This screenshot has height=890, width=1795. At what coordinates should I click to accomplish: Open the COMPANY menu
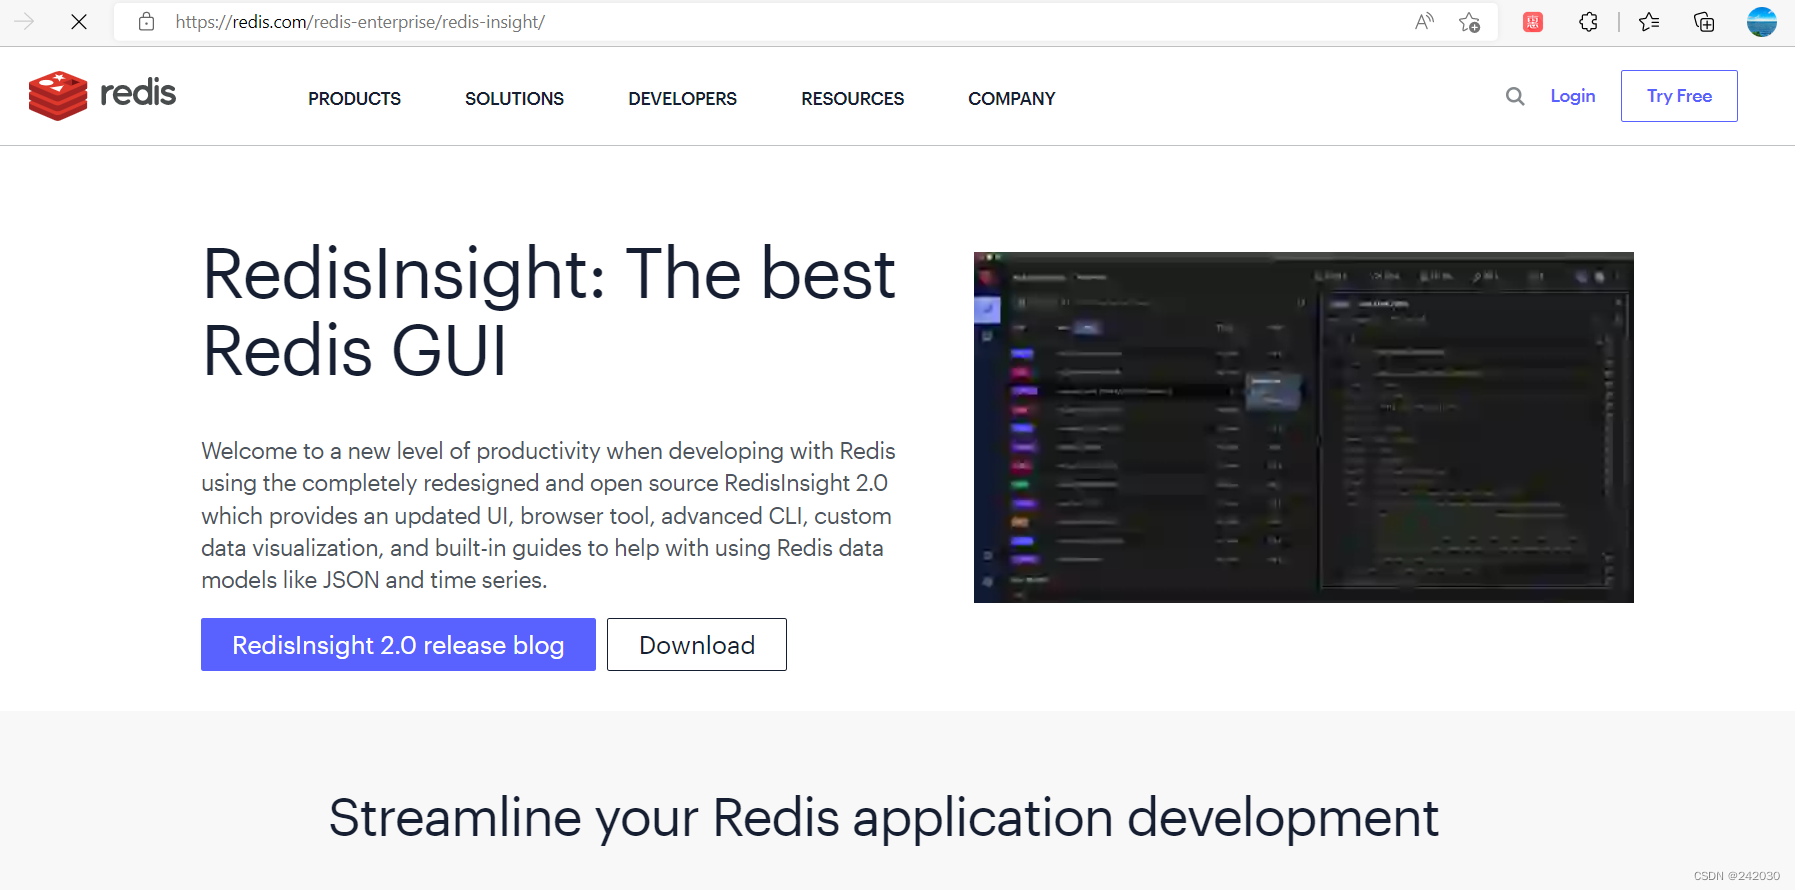point(1011,98)
